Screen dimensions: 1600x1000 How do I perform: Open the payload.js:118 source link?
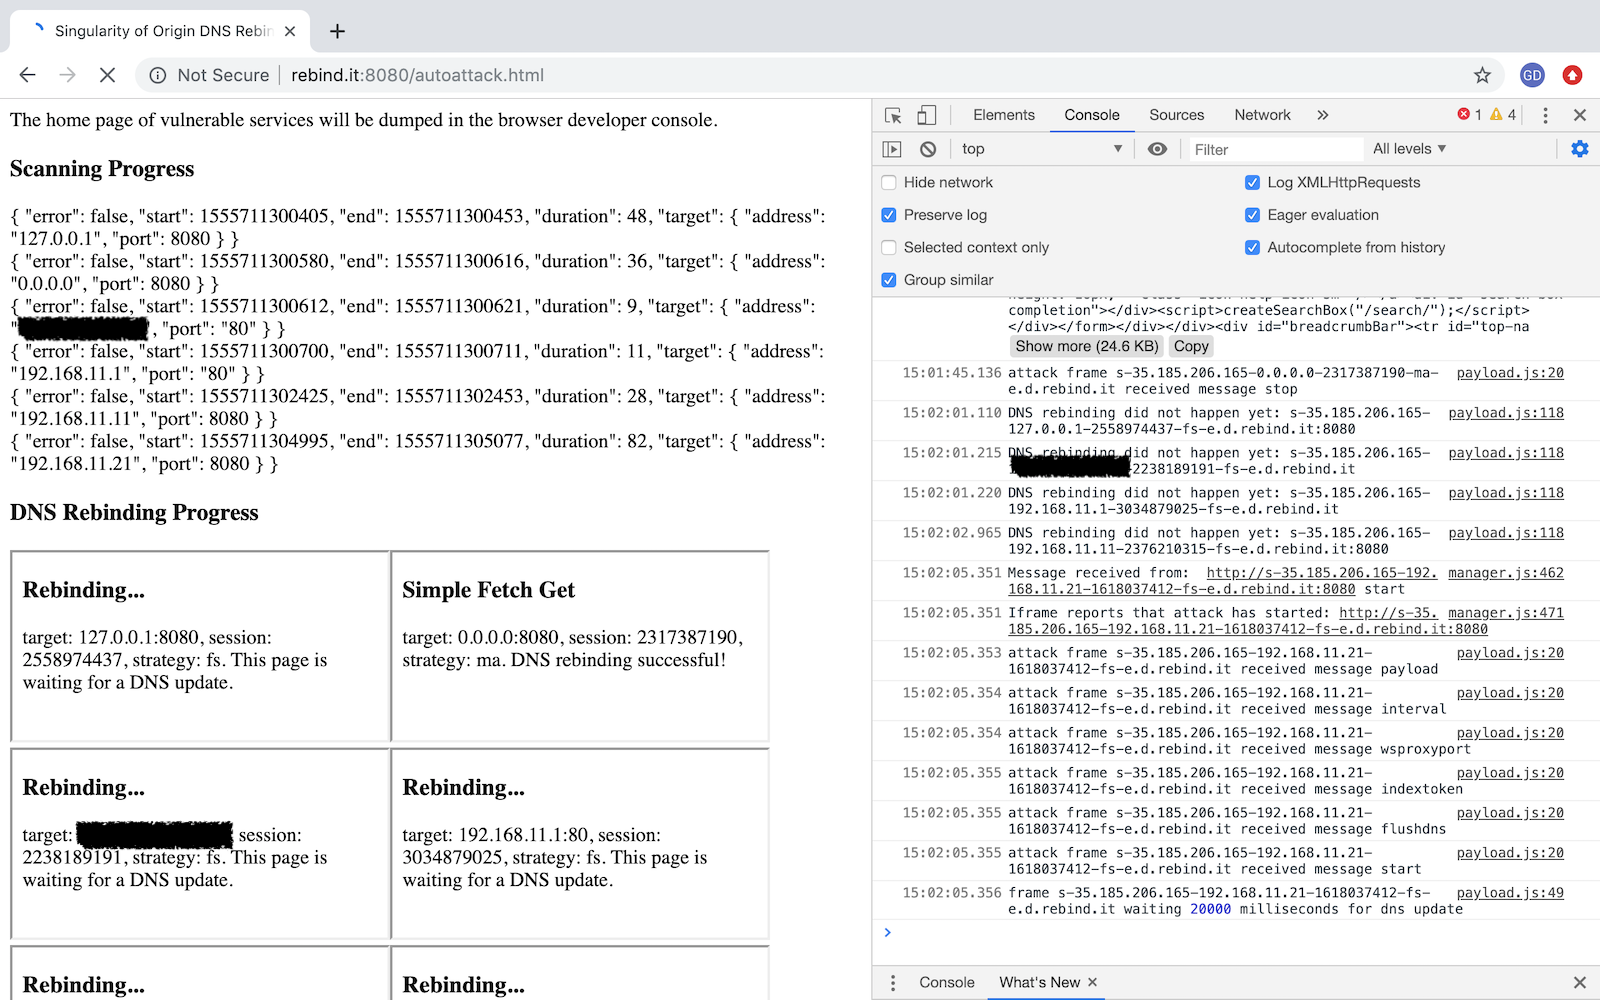(x=1506, y=412)
